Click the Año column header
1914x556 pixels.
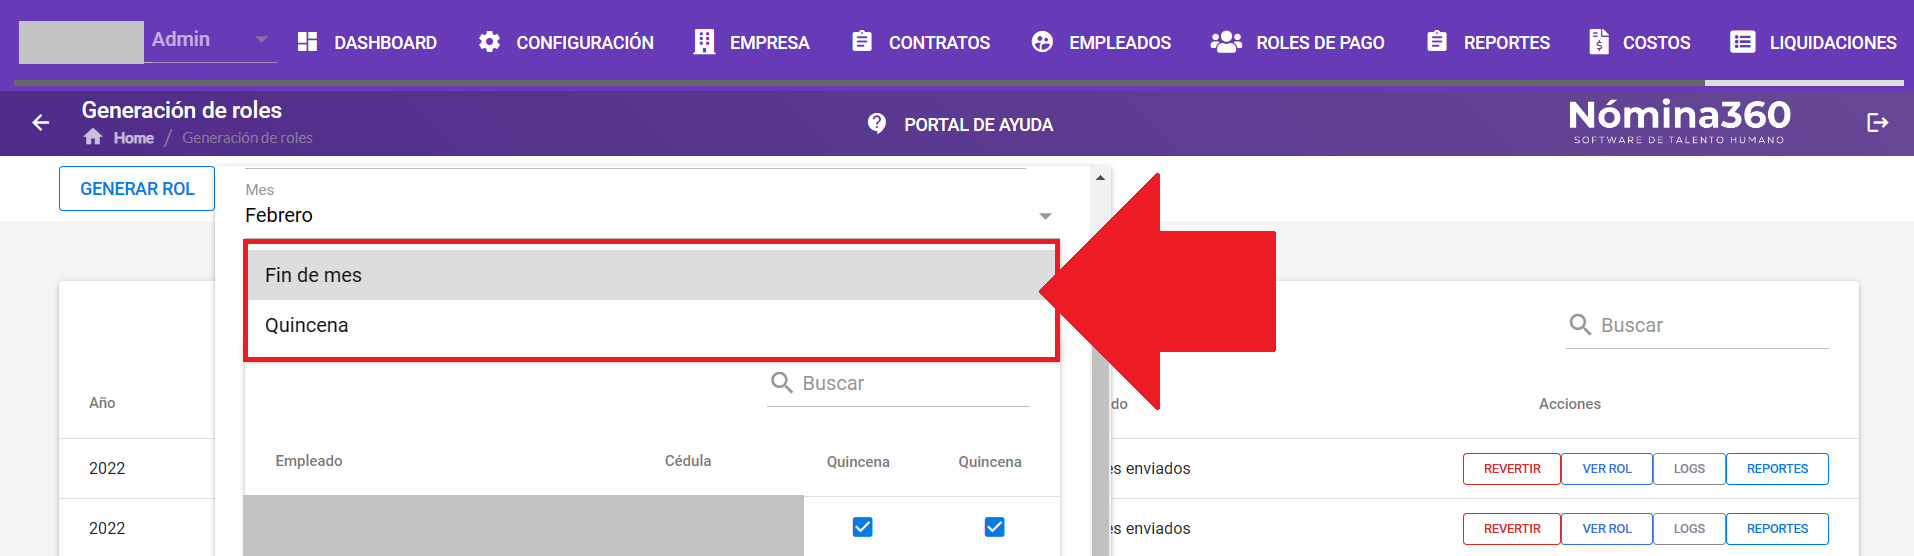coord(102,403)
